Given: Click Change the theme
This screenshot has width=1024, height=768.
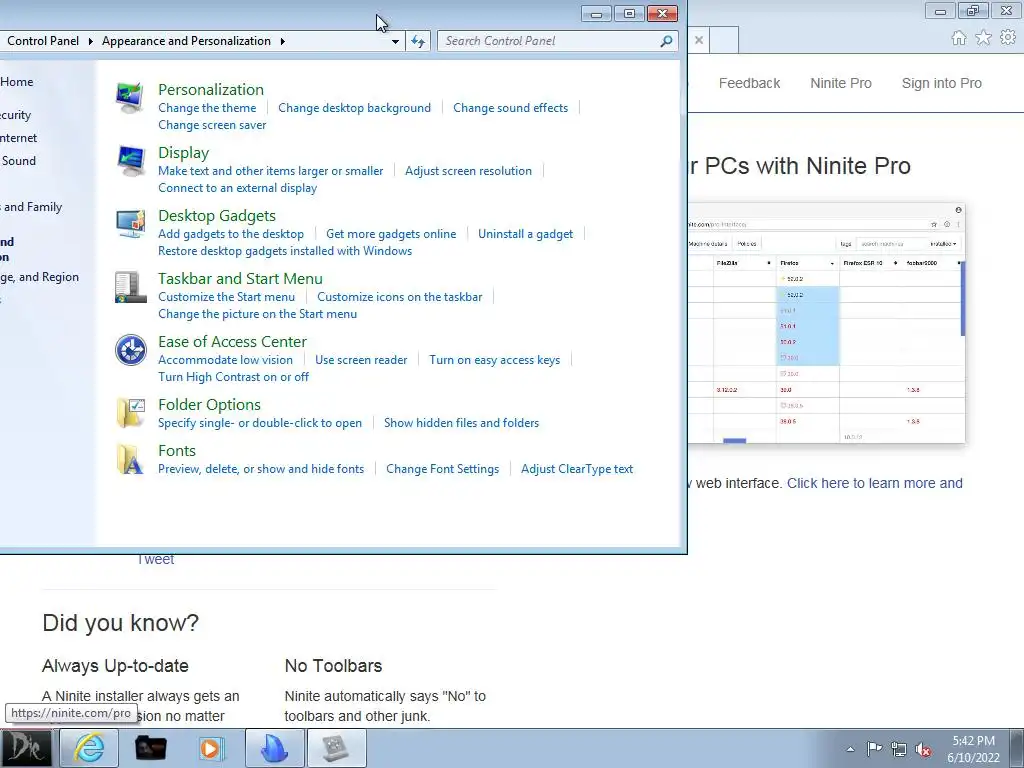Looking at the screenshot, I should coord(207,108).
